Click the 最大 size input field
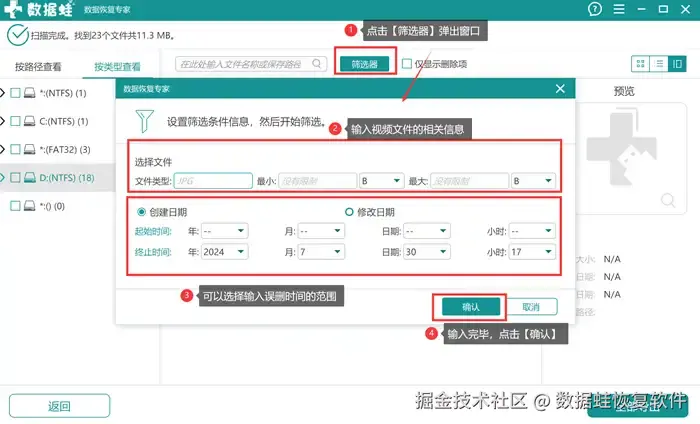Image resolution: width=700 pixels, height=424 pixels. point(469,181)
